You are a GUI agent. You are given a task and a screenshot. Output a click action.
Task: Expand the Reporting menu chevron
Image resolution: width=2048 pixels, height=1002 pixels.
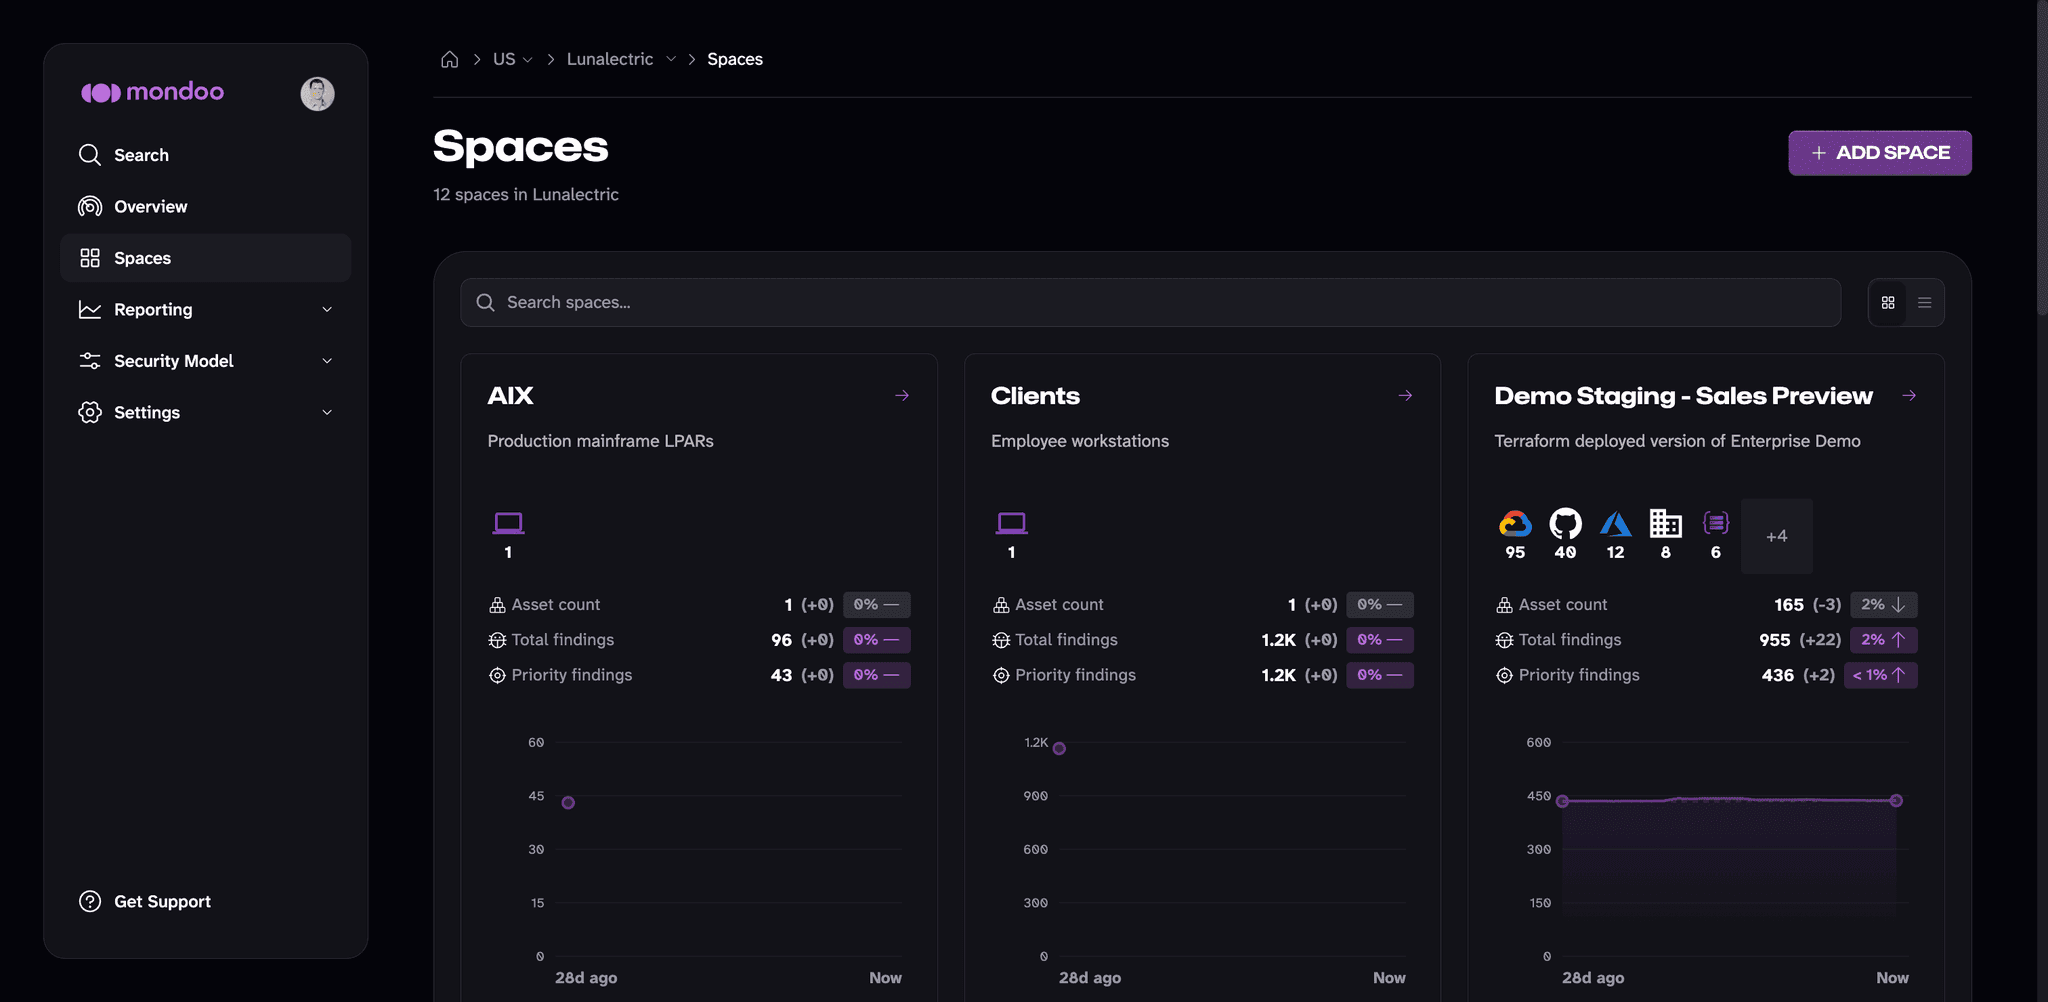(327, 310)
